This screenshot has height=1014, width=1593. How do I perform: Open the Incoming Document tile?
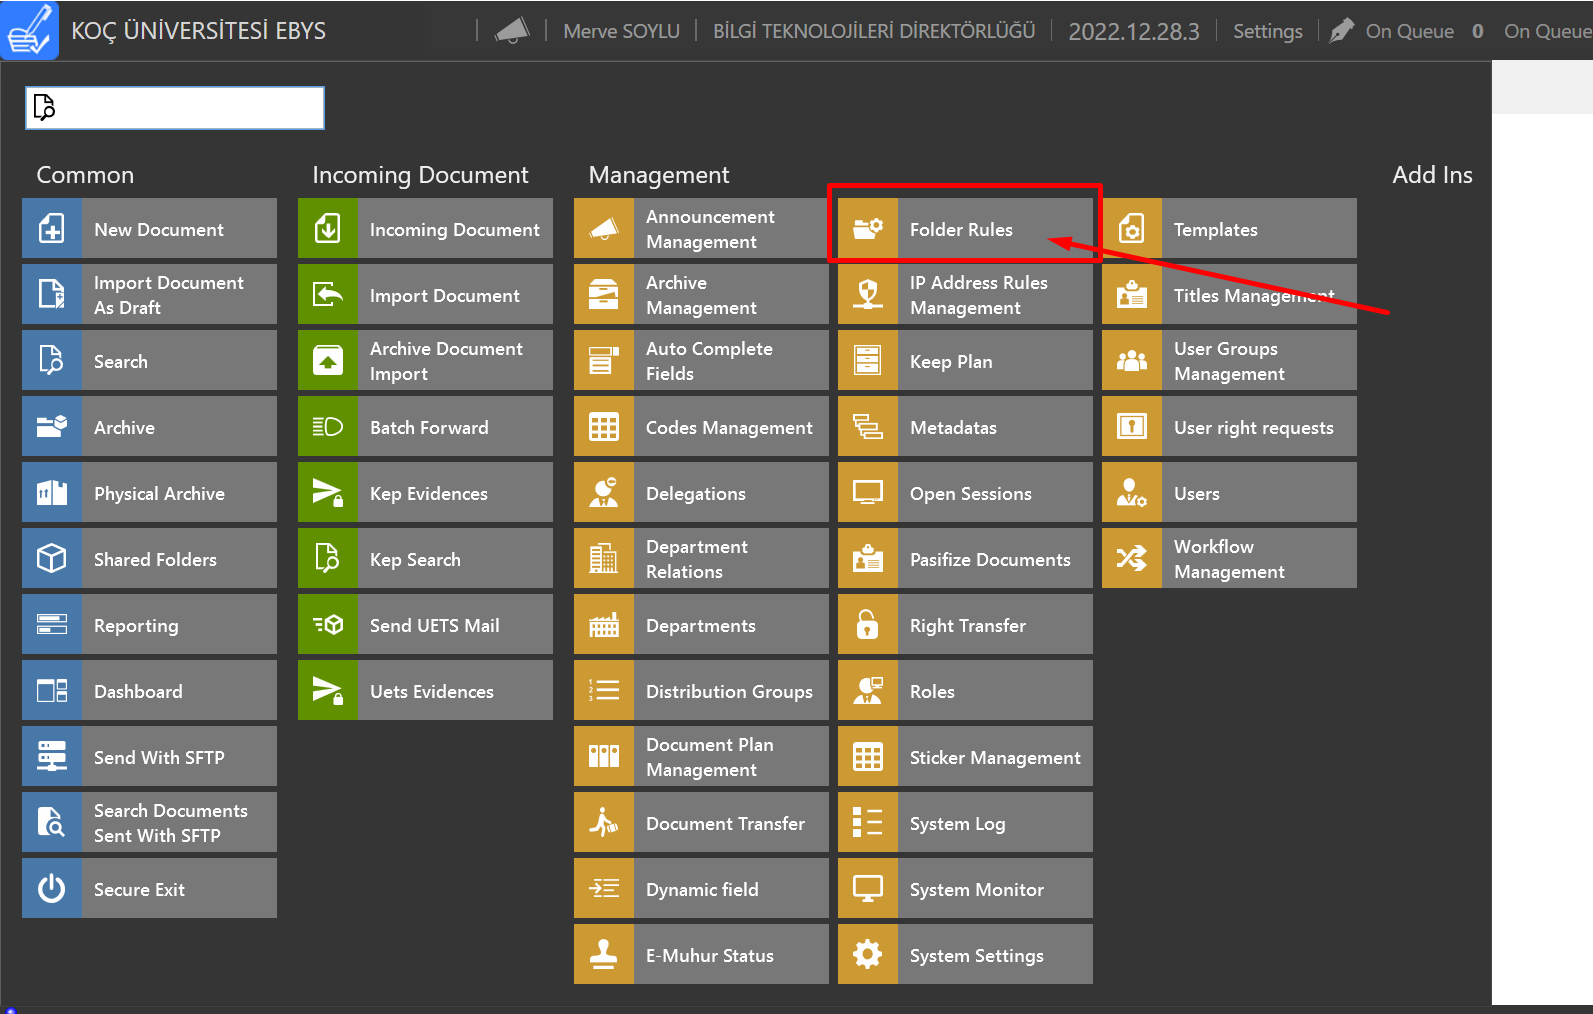[425, 229]
